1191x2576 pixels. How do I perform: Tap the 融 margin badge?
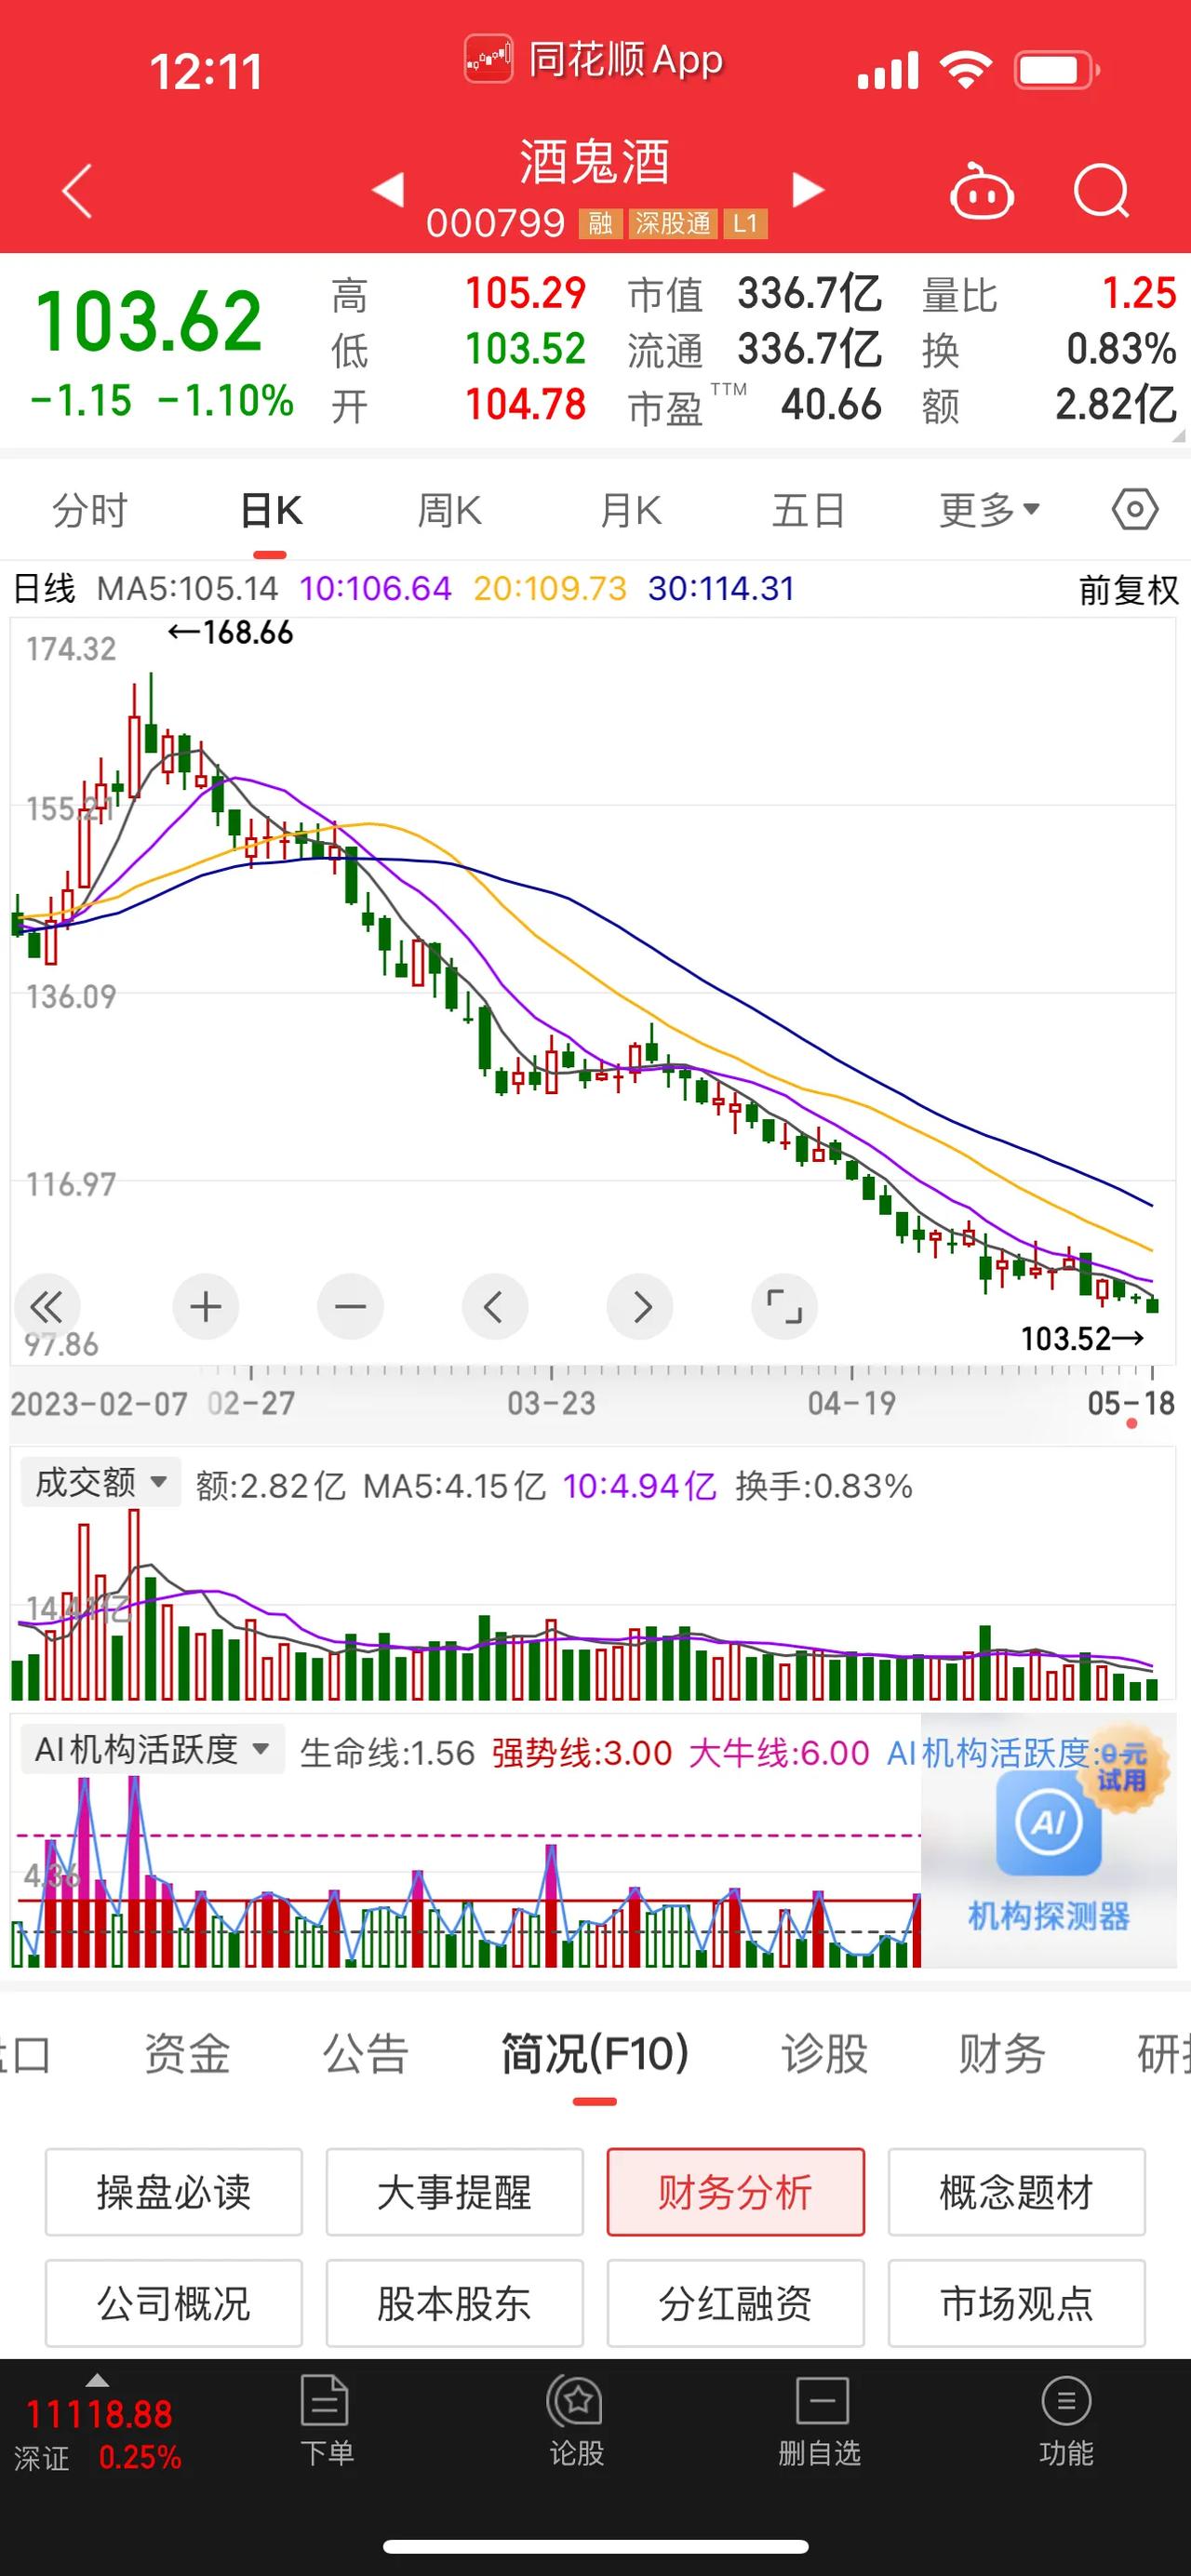point(600,223)
